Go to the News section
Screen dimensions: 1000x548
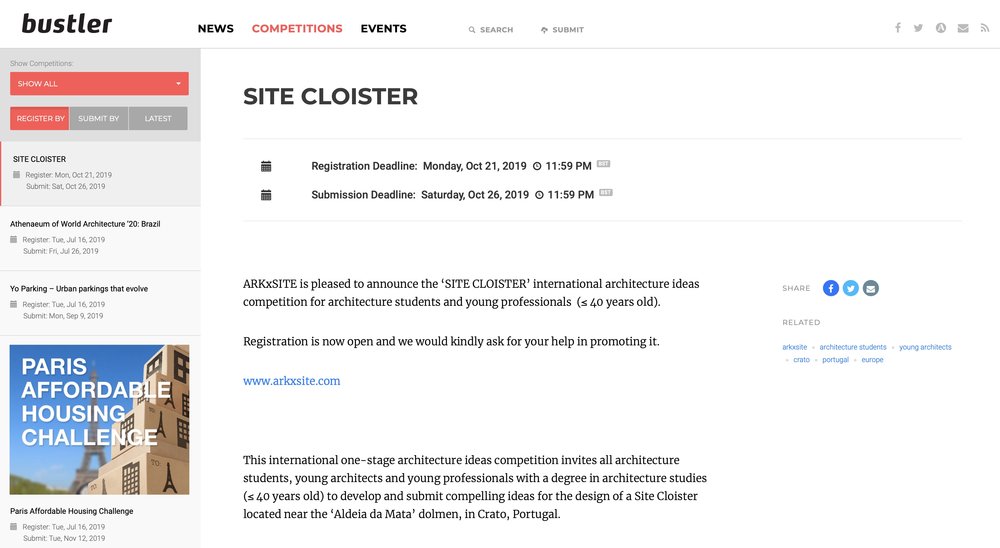coord(215,29)
